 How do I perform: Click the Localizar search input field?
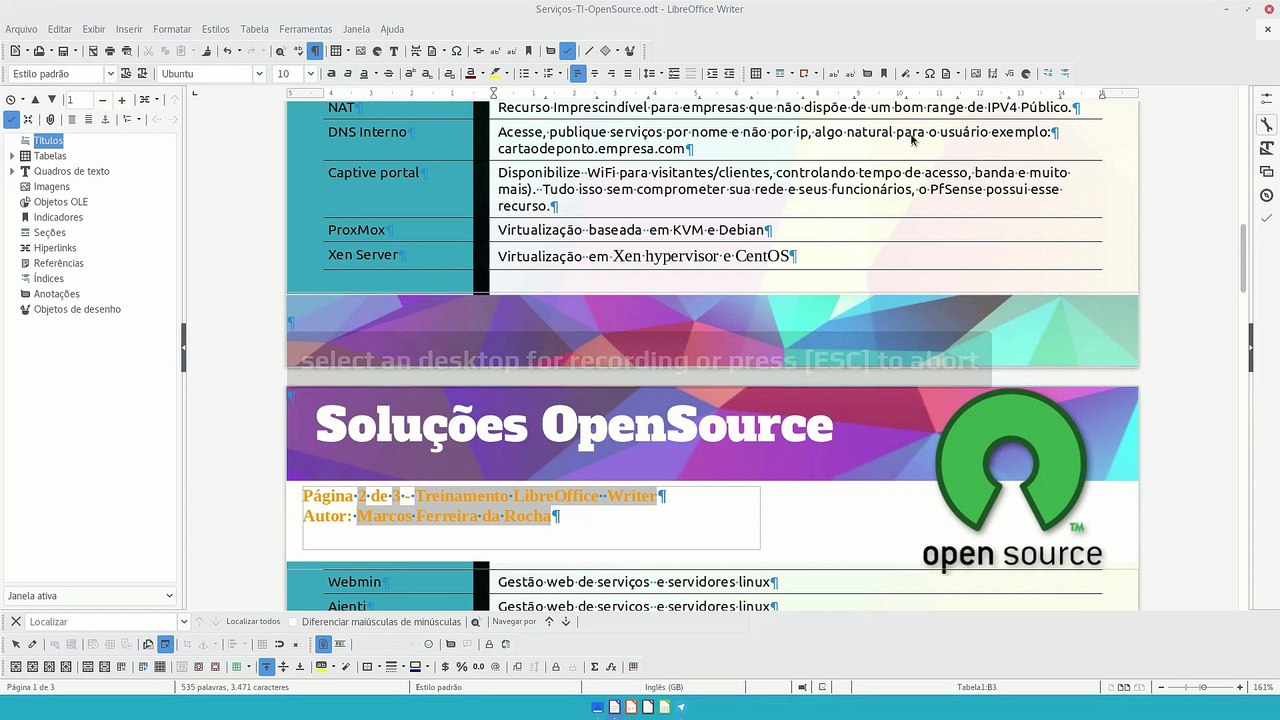click(x=103, y=622)
